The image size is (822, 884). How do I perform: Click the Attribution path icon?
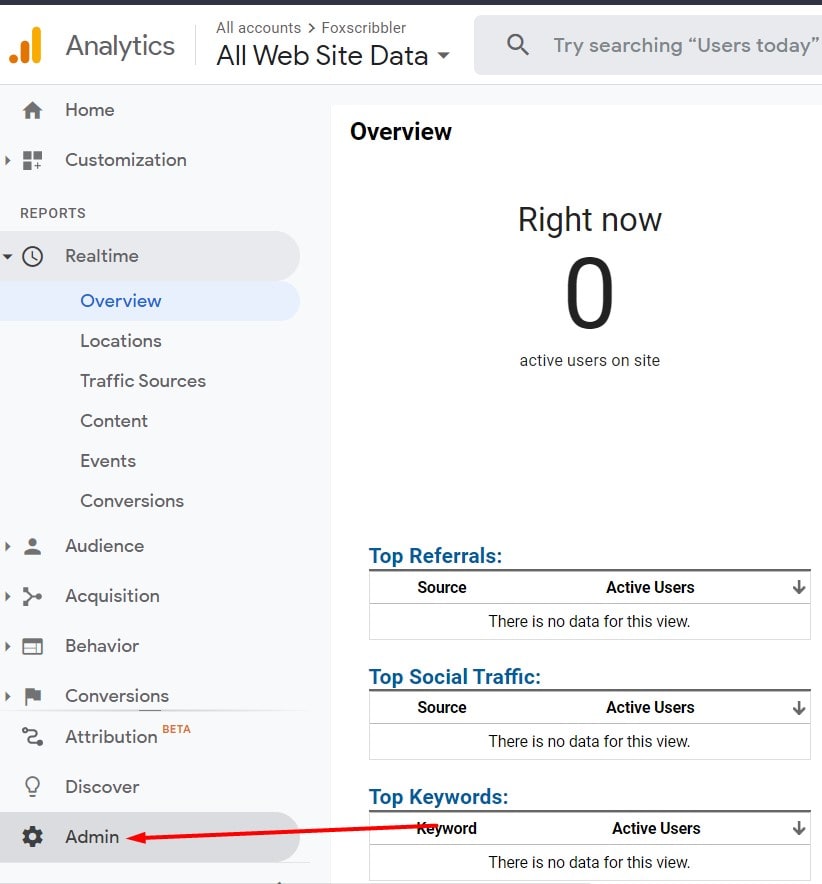click(x=32, y=736)
